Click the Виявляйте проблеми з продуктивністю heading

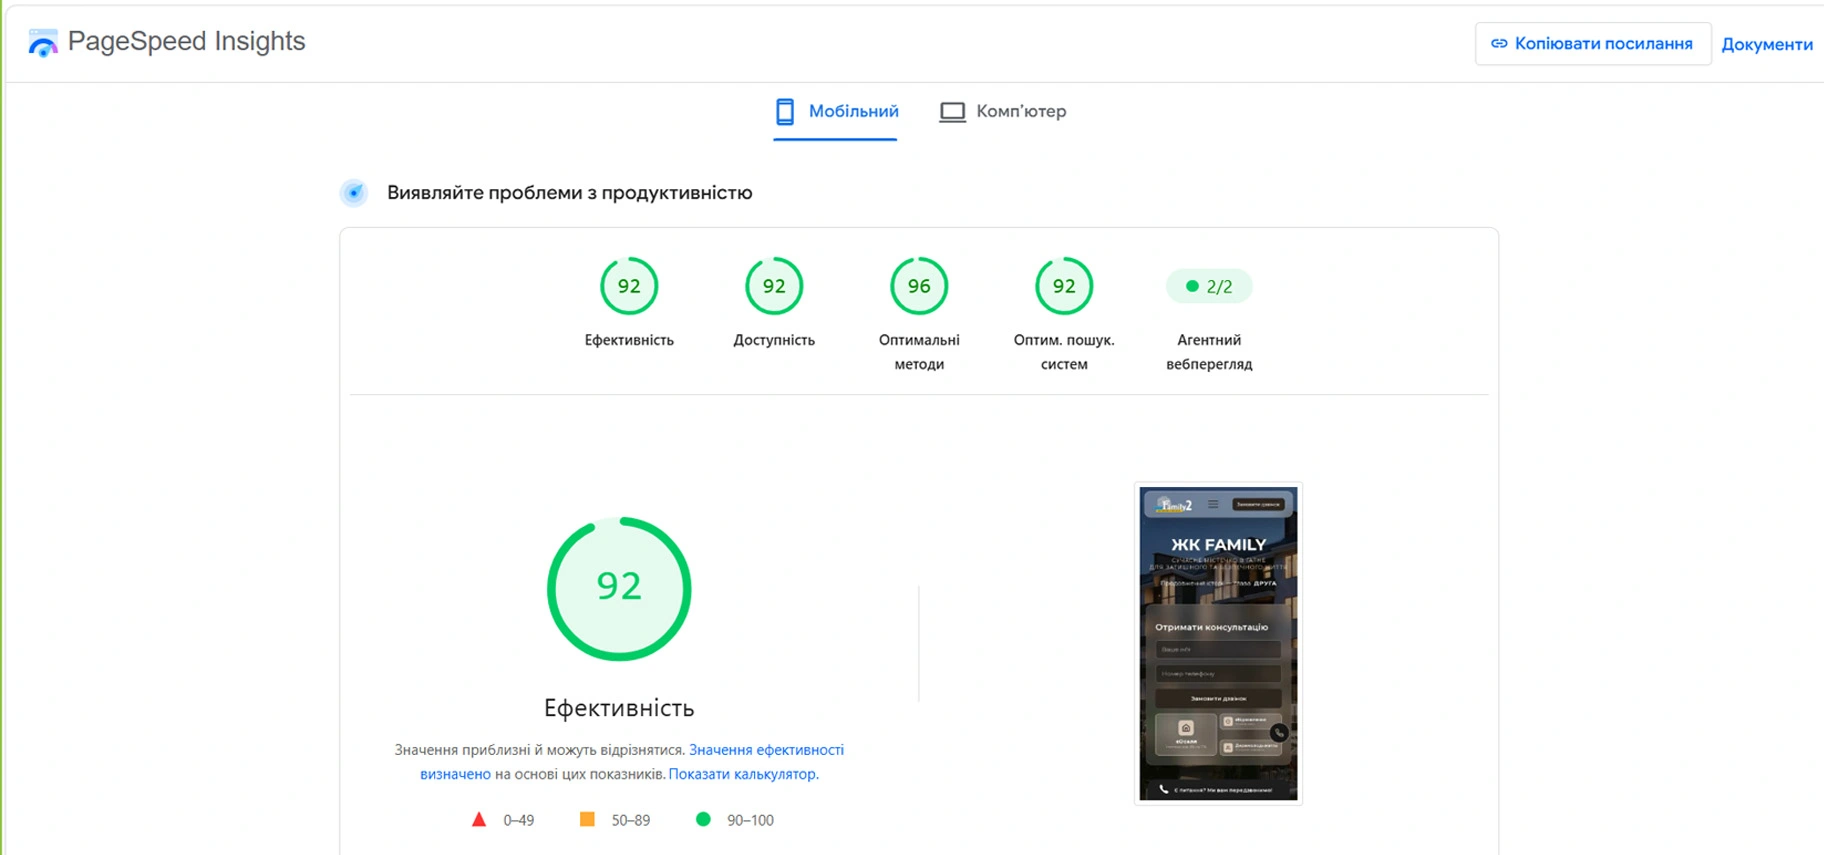pos(569,193)
